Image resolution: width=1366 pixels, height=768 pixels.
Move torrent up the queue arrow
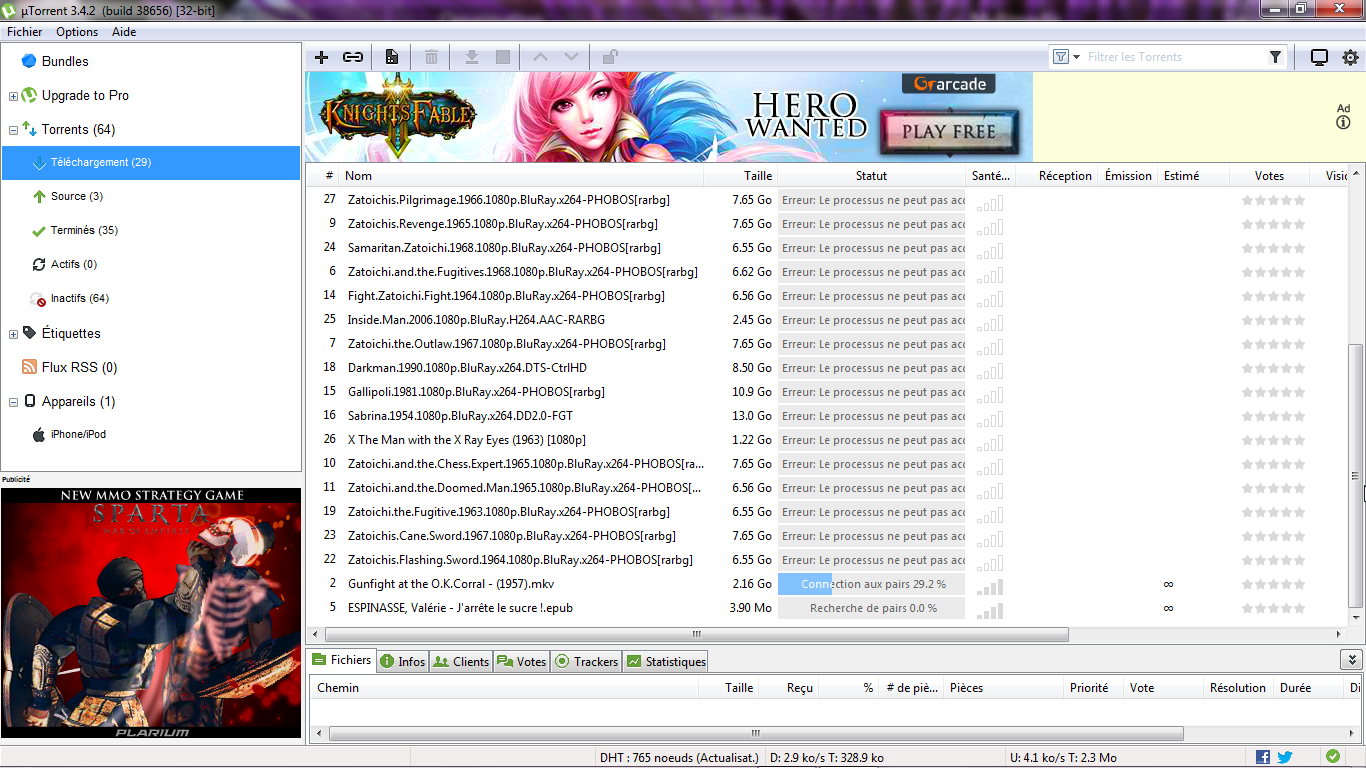click(x=541, y=57)
